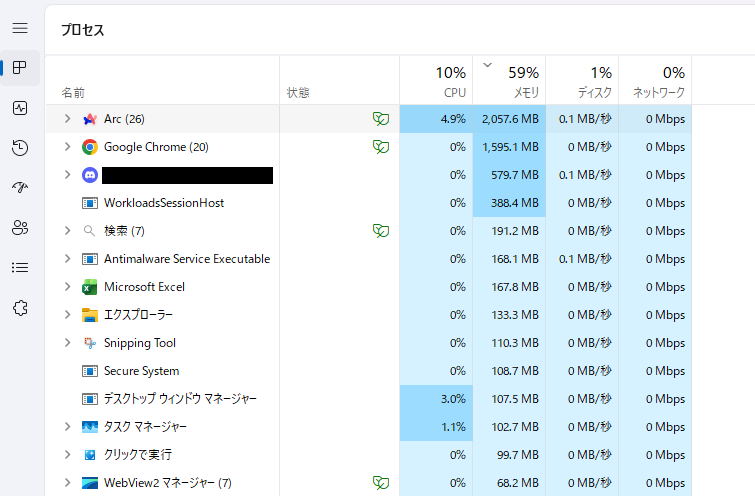Viewport: 755px width, 496px height.
Task: Open the Startup apps sidebar icon
Action: pyautogui.click(x=20, y=187)
